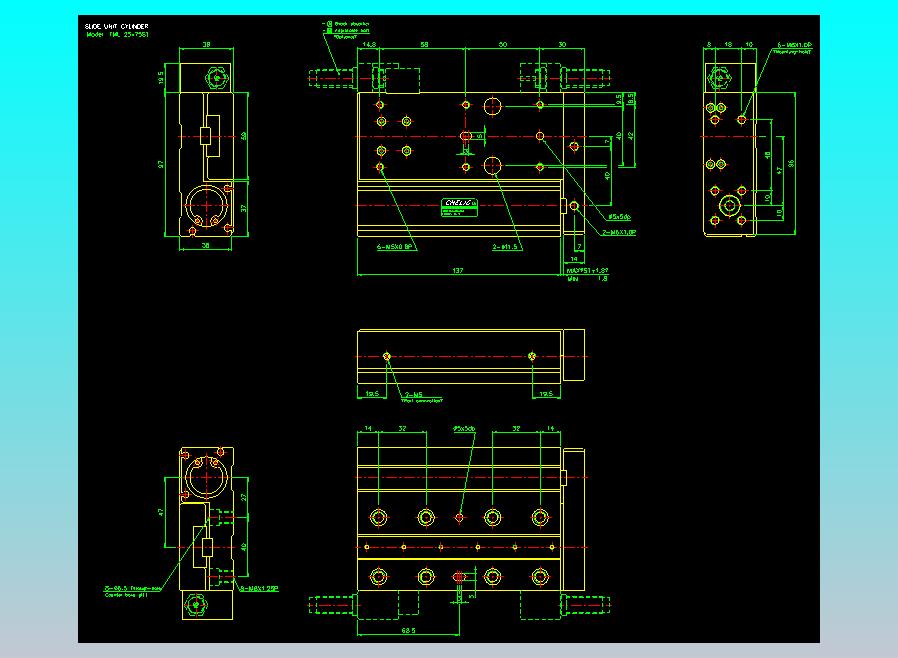Viewport: 898px width, 658px height.
Task: Click the 27 dimension value
Action: coord(244,498)
